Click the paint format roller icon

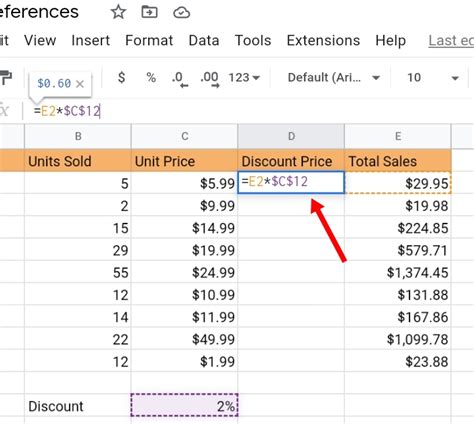[x=6, y=78]
